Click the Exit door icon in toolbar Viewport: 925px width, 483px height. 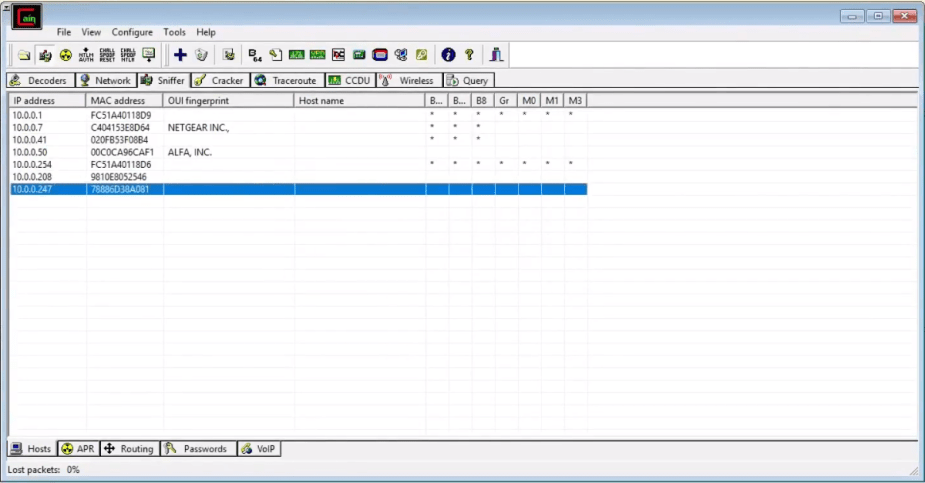[496, 55]
